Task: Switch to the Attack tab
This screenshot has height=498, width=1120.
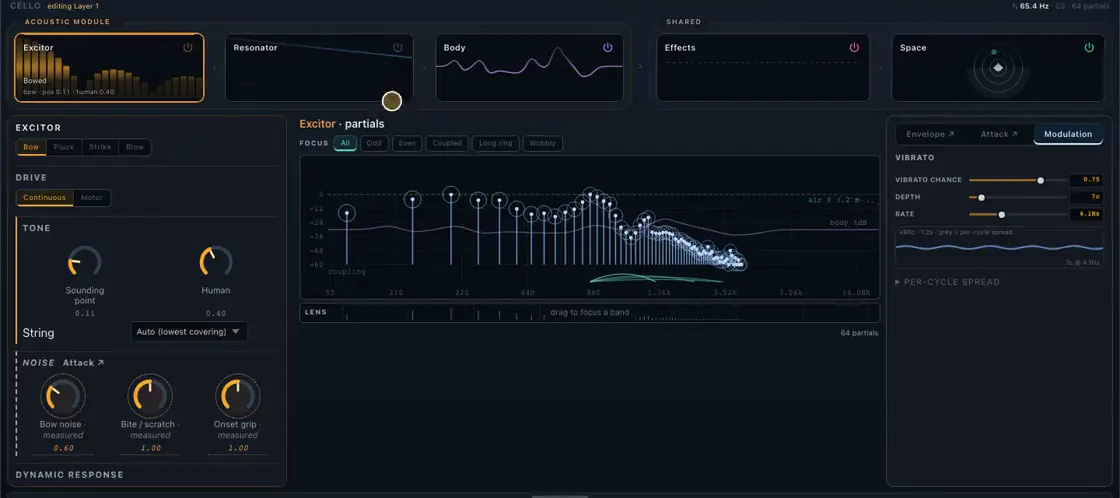Action: [x=999, y=134]
